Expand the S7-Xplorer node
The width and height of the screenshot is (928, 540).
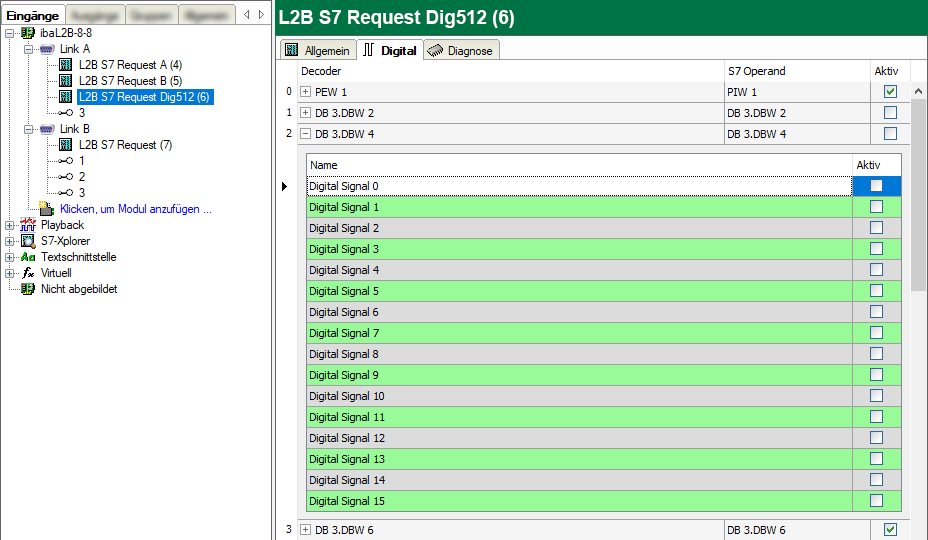pyautogui.click(x=9, y=241)
